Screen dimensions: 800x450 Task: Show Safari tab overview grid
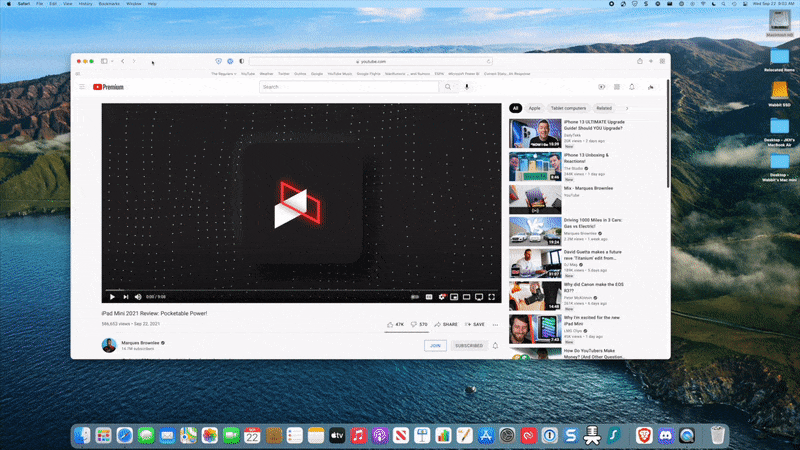tap(662, 61)
